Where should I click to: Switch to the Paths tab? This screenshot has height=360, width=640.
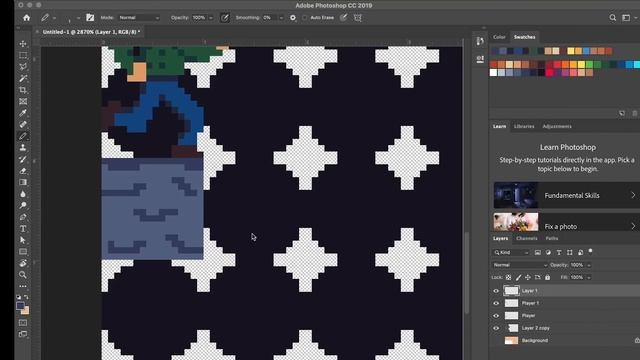[552, 238]
